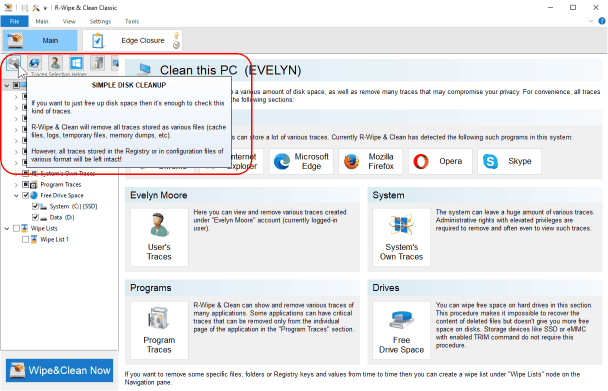This screenshot has width=608, height=391.
Task: Start cleaning with Wipe&Clean Now
Action: (x=60, y=370)
